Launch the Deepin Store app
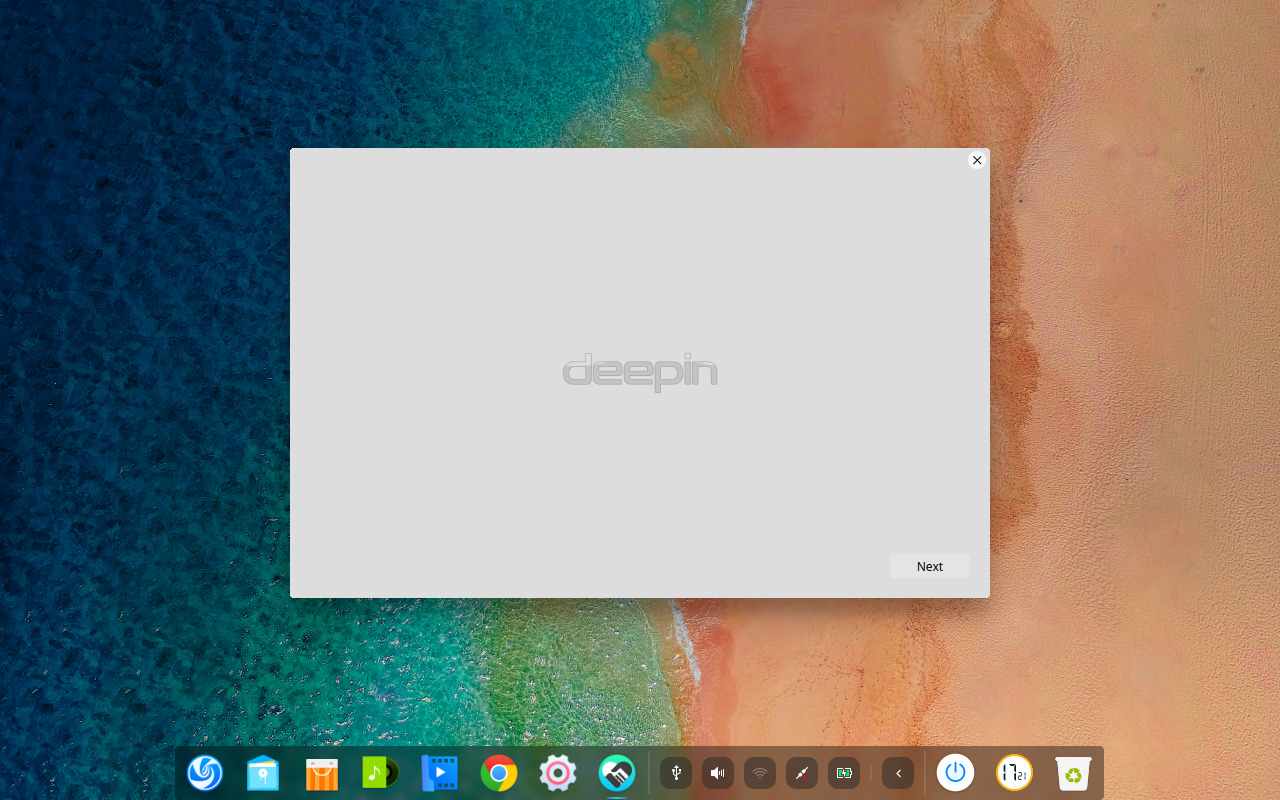This screenshot has height=800, width=1280. pos(321,773)
